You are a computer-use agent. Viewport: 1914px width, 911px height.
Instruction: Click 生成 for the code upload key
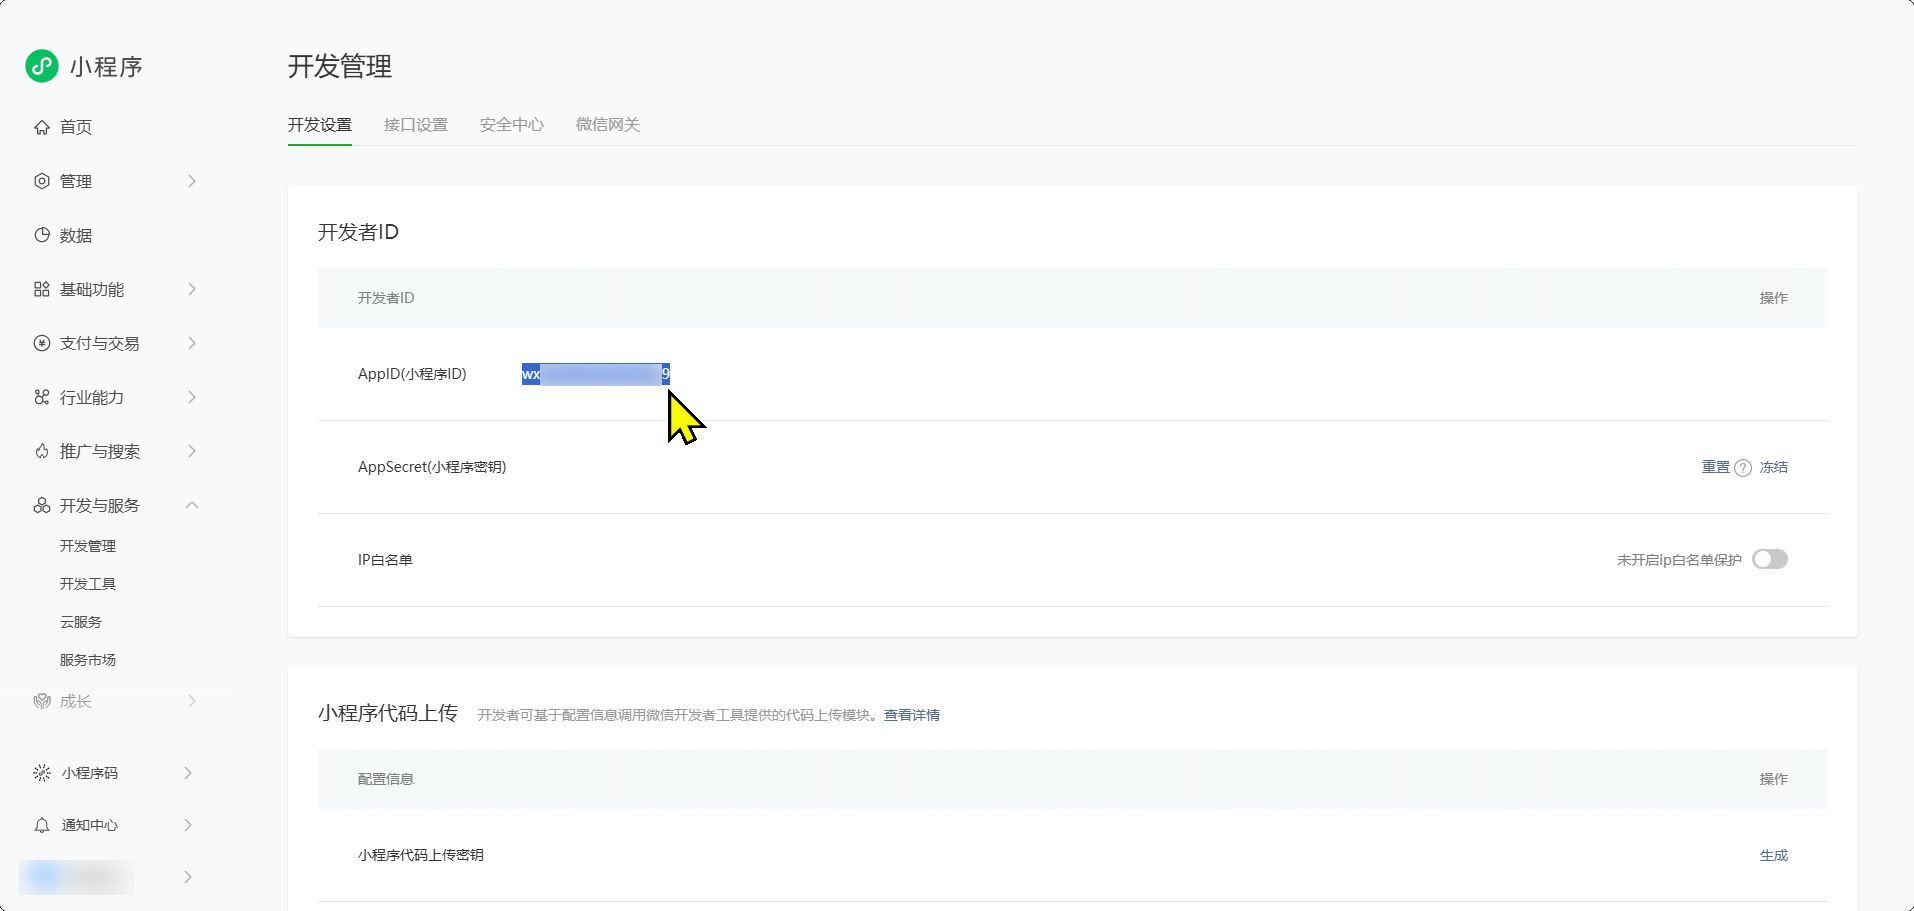[1773, 855]
